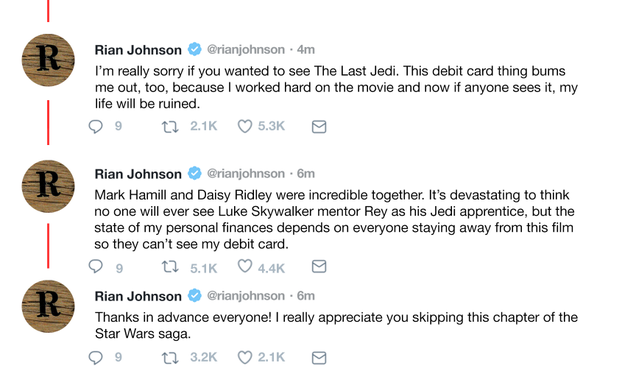Screen dimensions: 636x388
Task: Send the 4m tweet via direct message
Action: pyautogui.click(x=319, y=127)
